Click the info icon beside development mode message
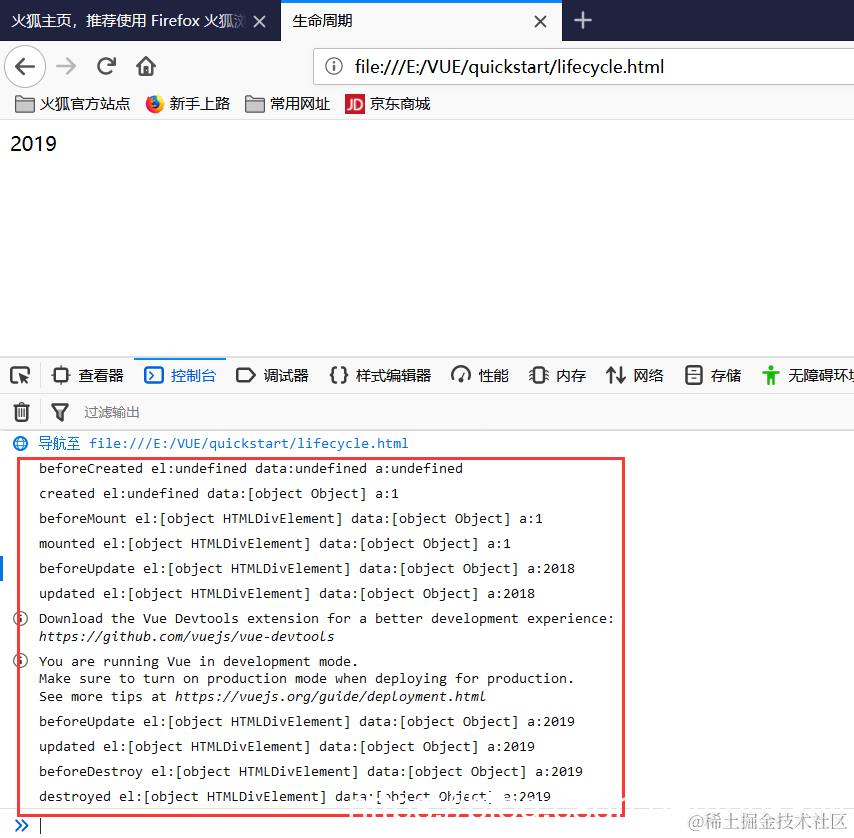Viewport: 854px width, 838px height. tap(21, 661)
